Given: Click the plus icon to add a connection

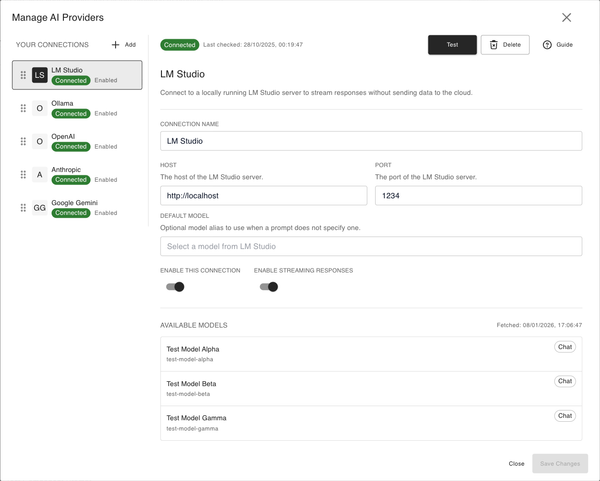Looking at the screenshot, I should 115,45.
